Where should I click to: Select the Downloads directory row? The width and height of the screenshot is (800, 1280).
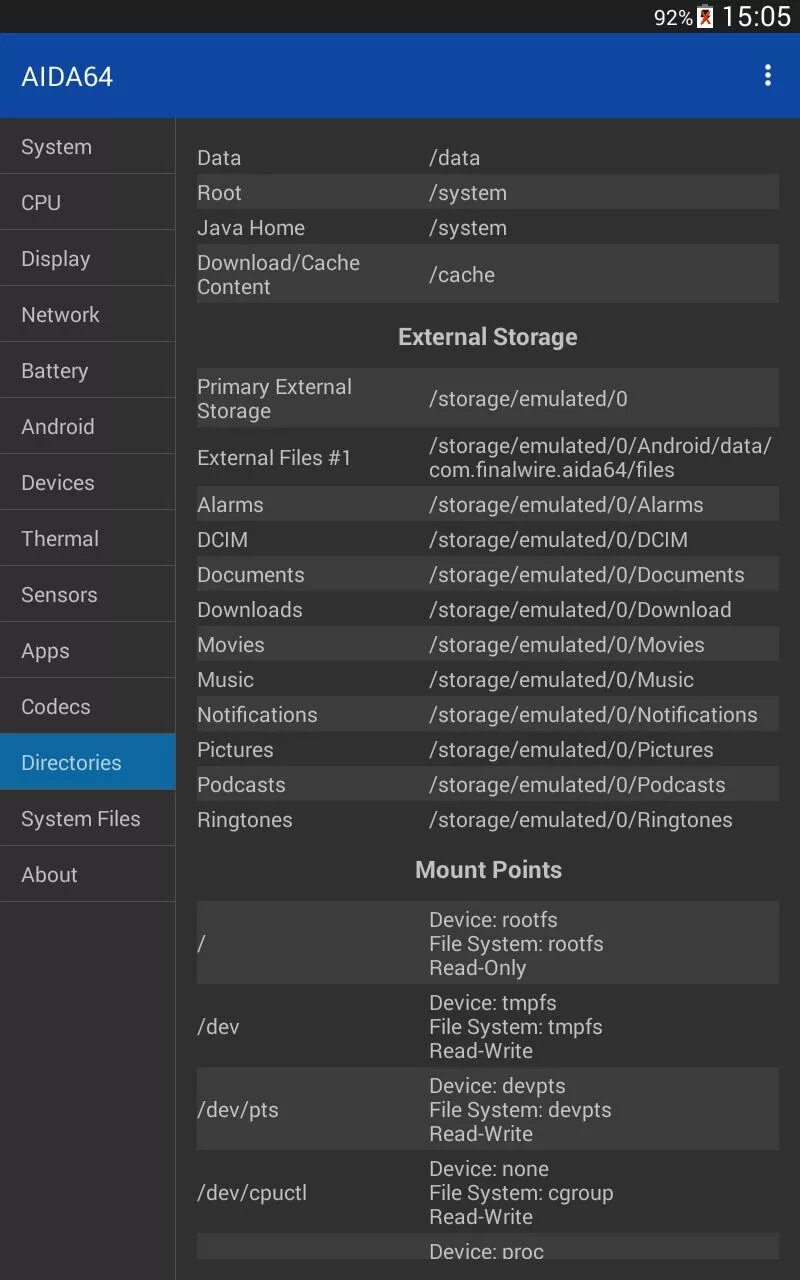487,610
